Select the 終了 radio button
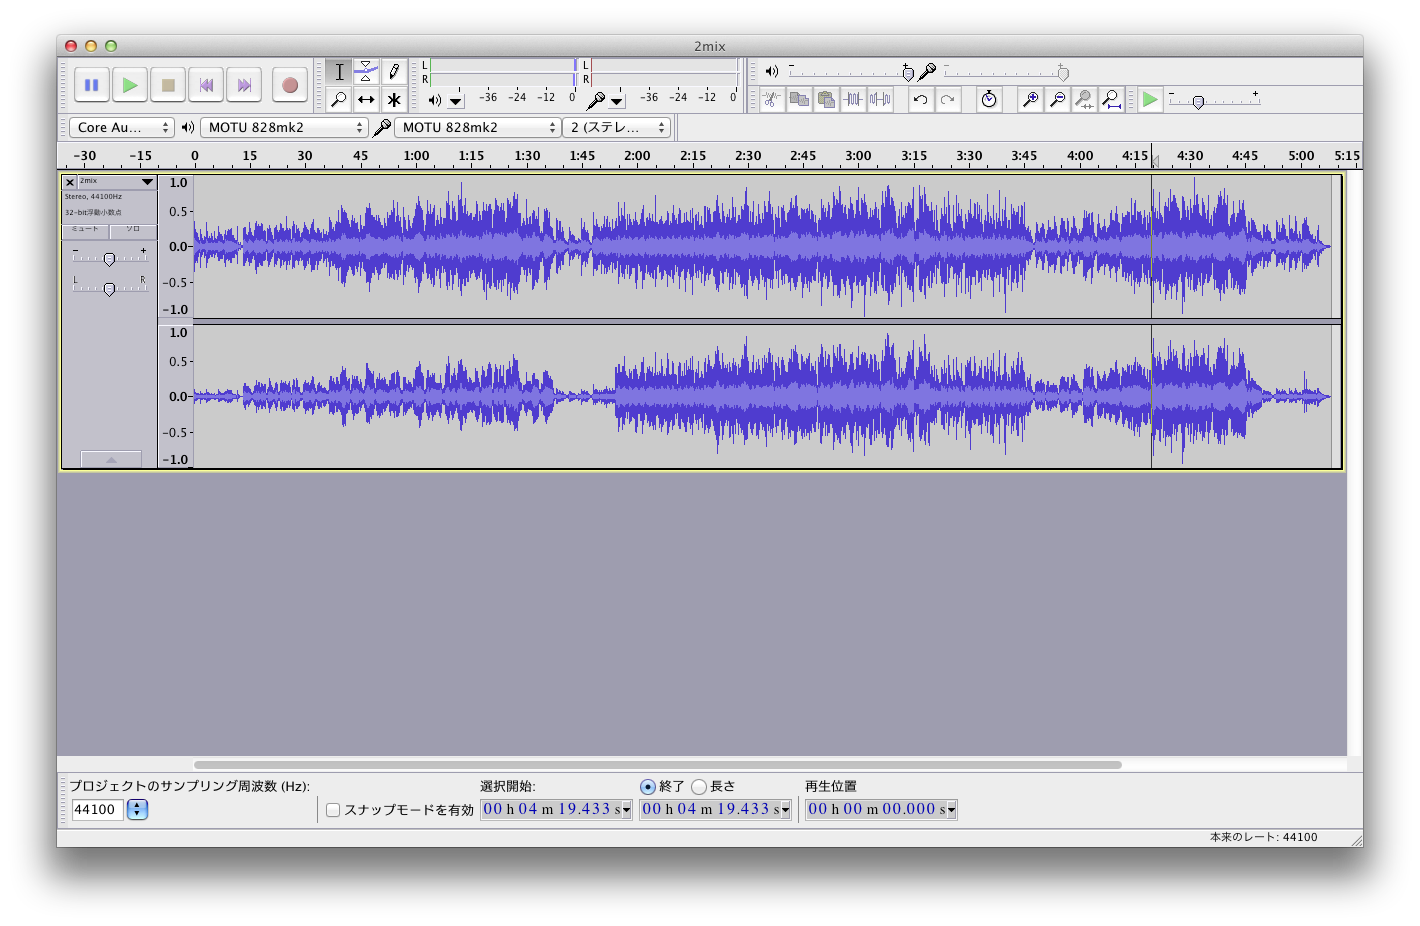1420x926 pixels. (x=648, y=787)
